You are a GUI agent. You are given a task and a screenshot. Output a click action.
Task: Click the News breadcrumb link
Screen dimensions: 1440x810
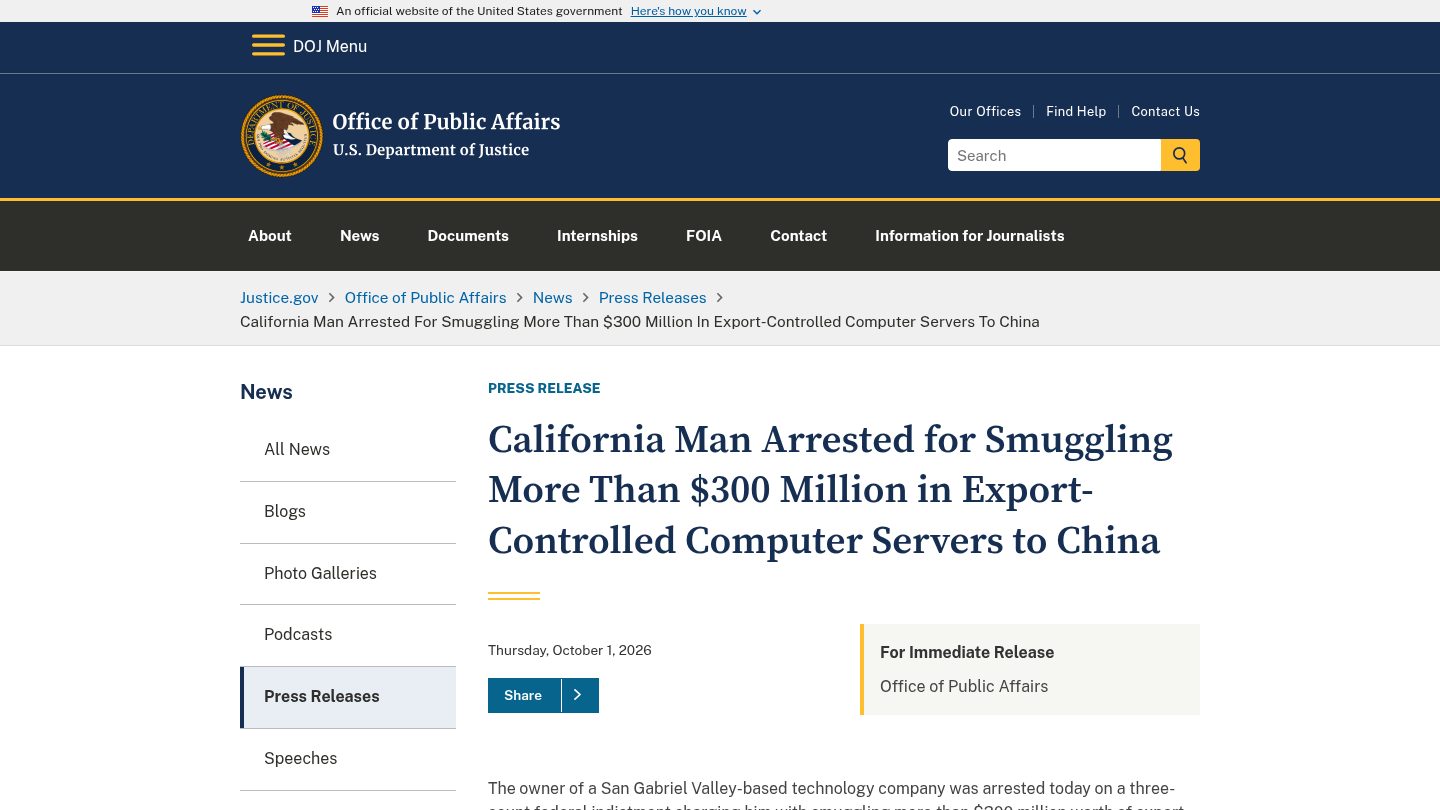[x=552, y=298]
